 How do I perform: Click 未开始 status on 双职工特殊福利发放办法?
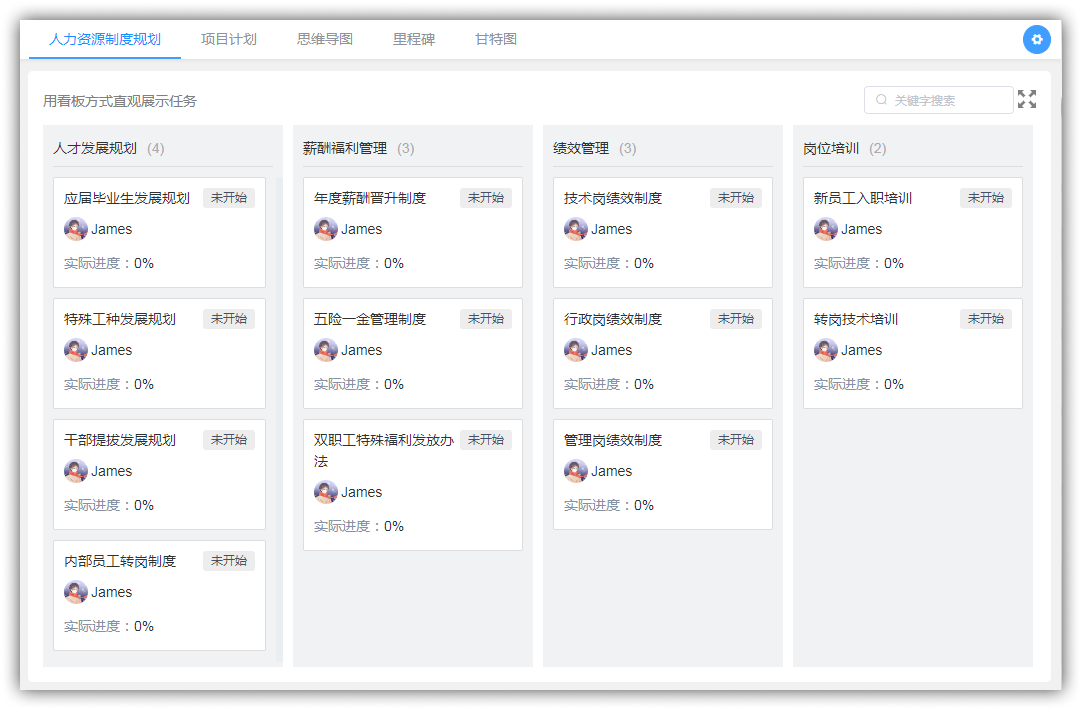click(486, 440)
